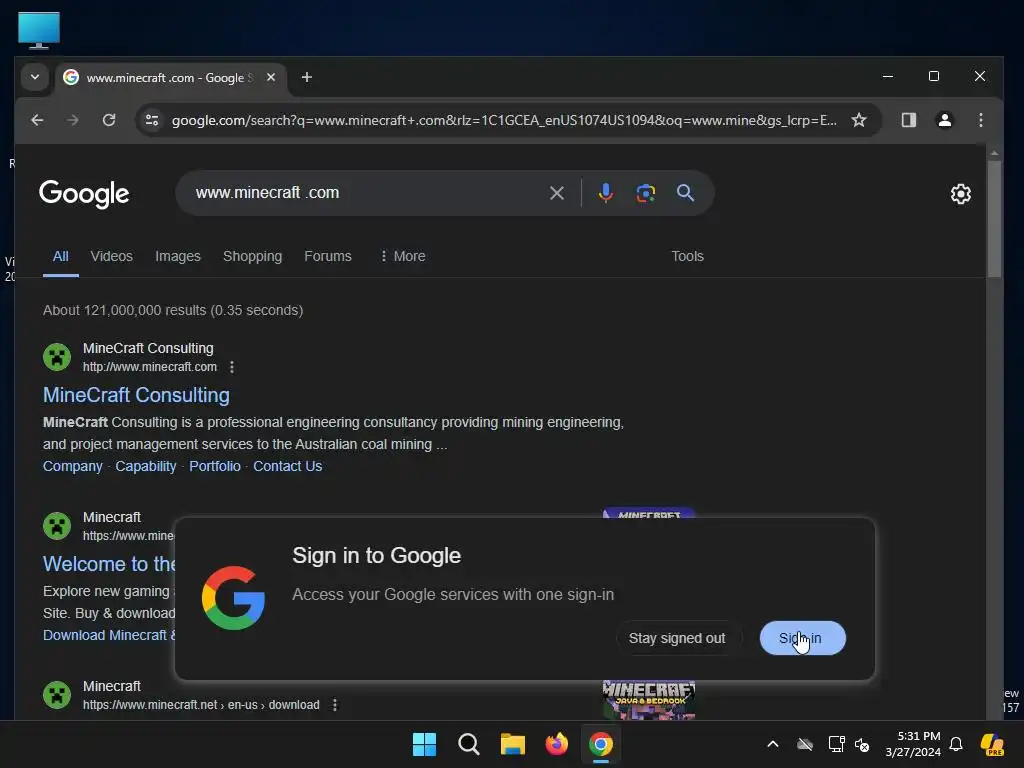
Task: Open the Contact Us sitelink
Action: coord(287,466)
